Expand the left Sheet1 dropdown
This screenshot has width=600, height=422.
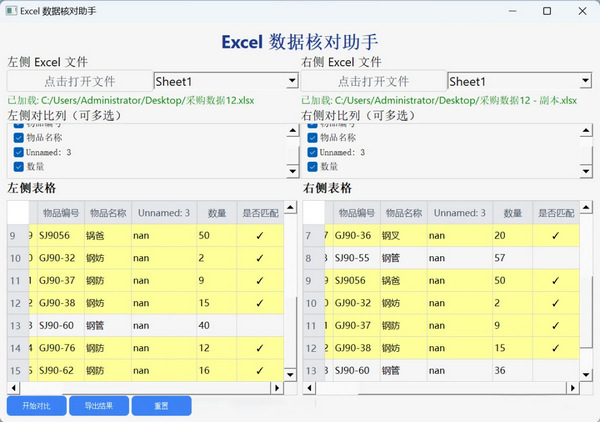point(292,81)
